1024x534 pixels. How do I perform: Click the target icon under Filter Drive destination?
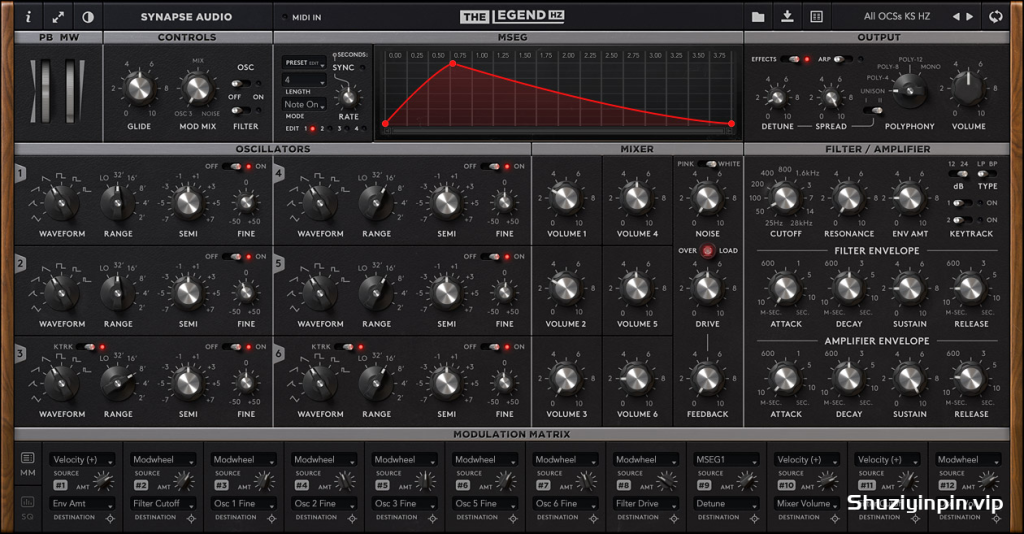tap(673, 519)
